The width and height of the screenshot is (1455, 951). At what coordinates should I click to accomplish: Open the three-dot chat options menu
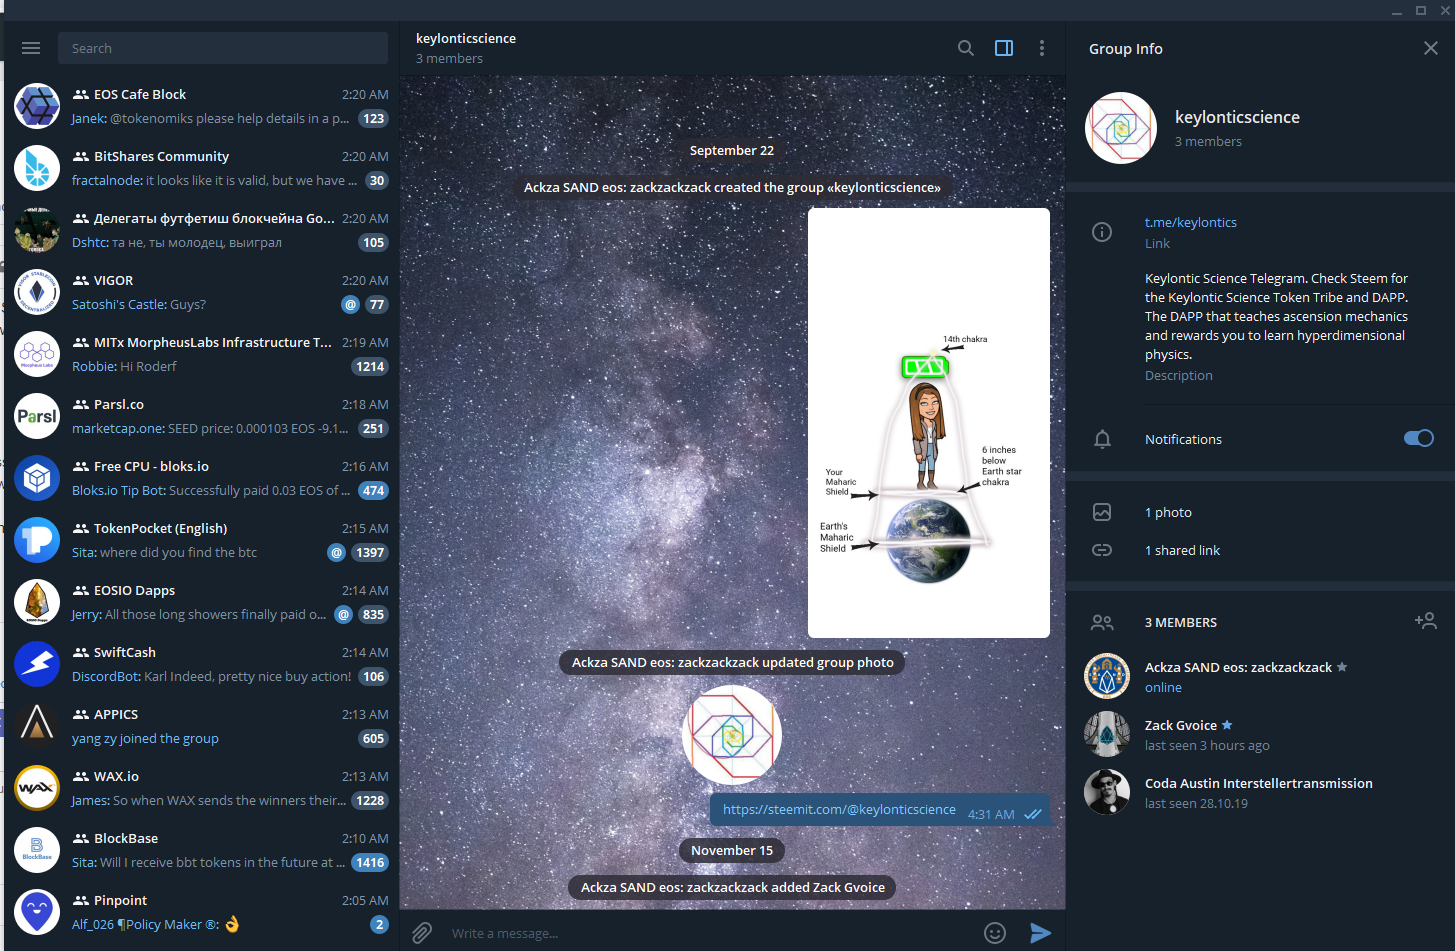coord(1041,48)
